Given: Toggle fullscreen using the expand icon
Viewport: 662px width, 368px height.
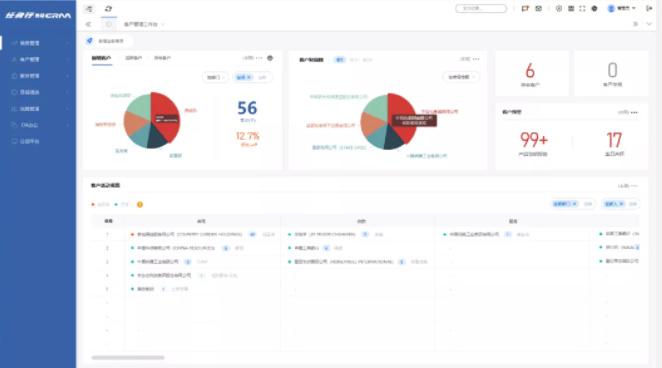Looking at the screenshot, I should (582, 8).
